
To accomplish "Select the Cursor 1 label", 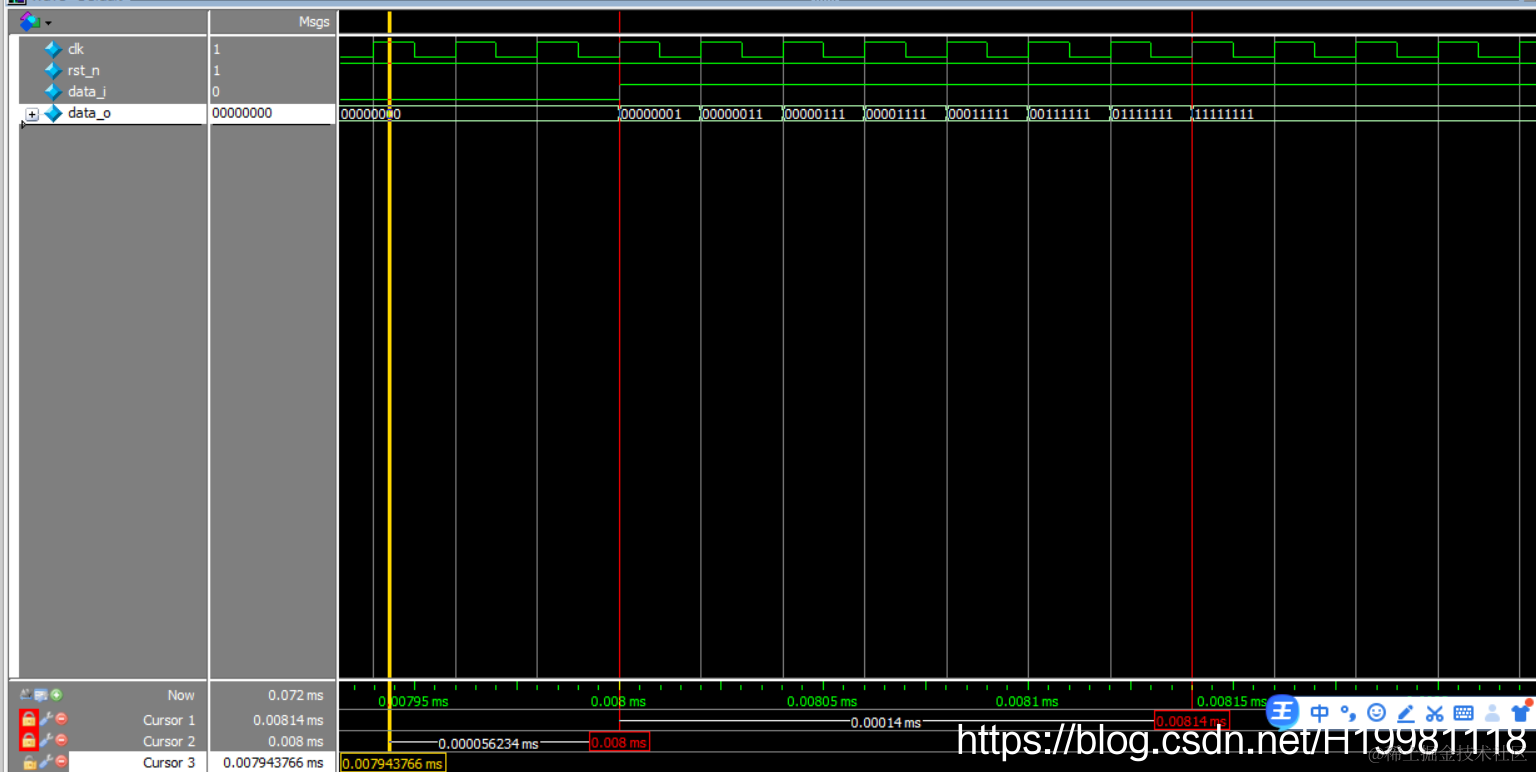I will (x=169, y=720).
